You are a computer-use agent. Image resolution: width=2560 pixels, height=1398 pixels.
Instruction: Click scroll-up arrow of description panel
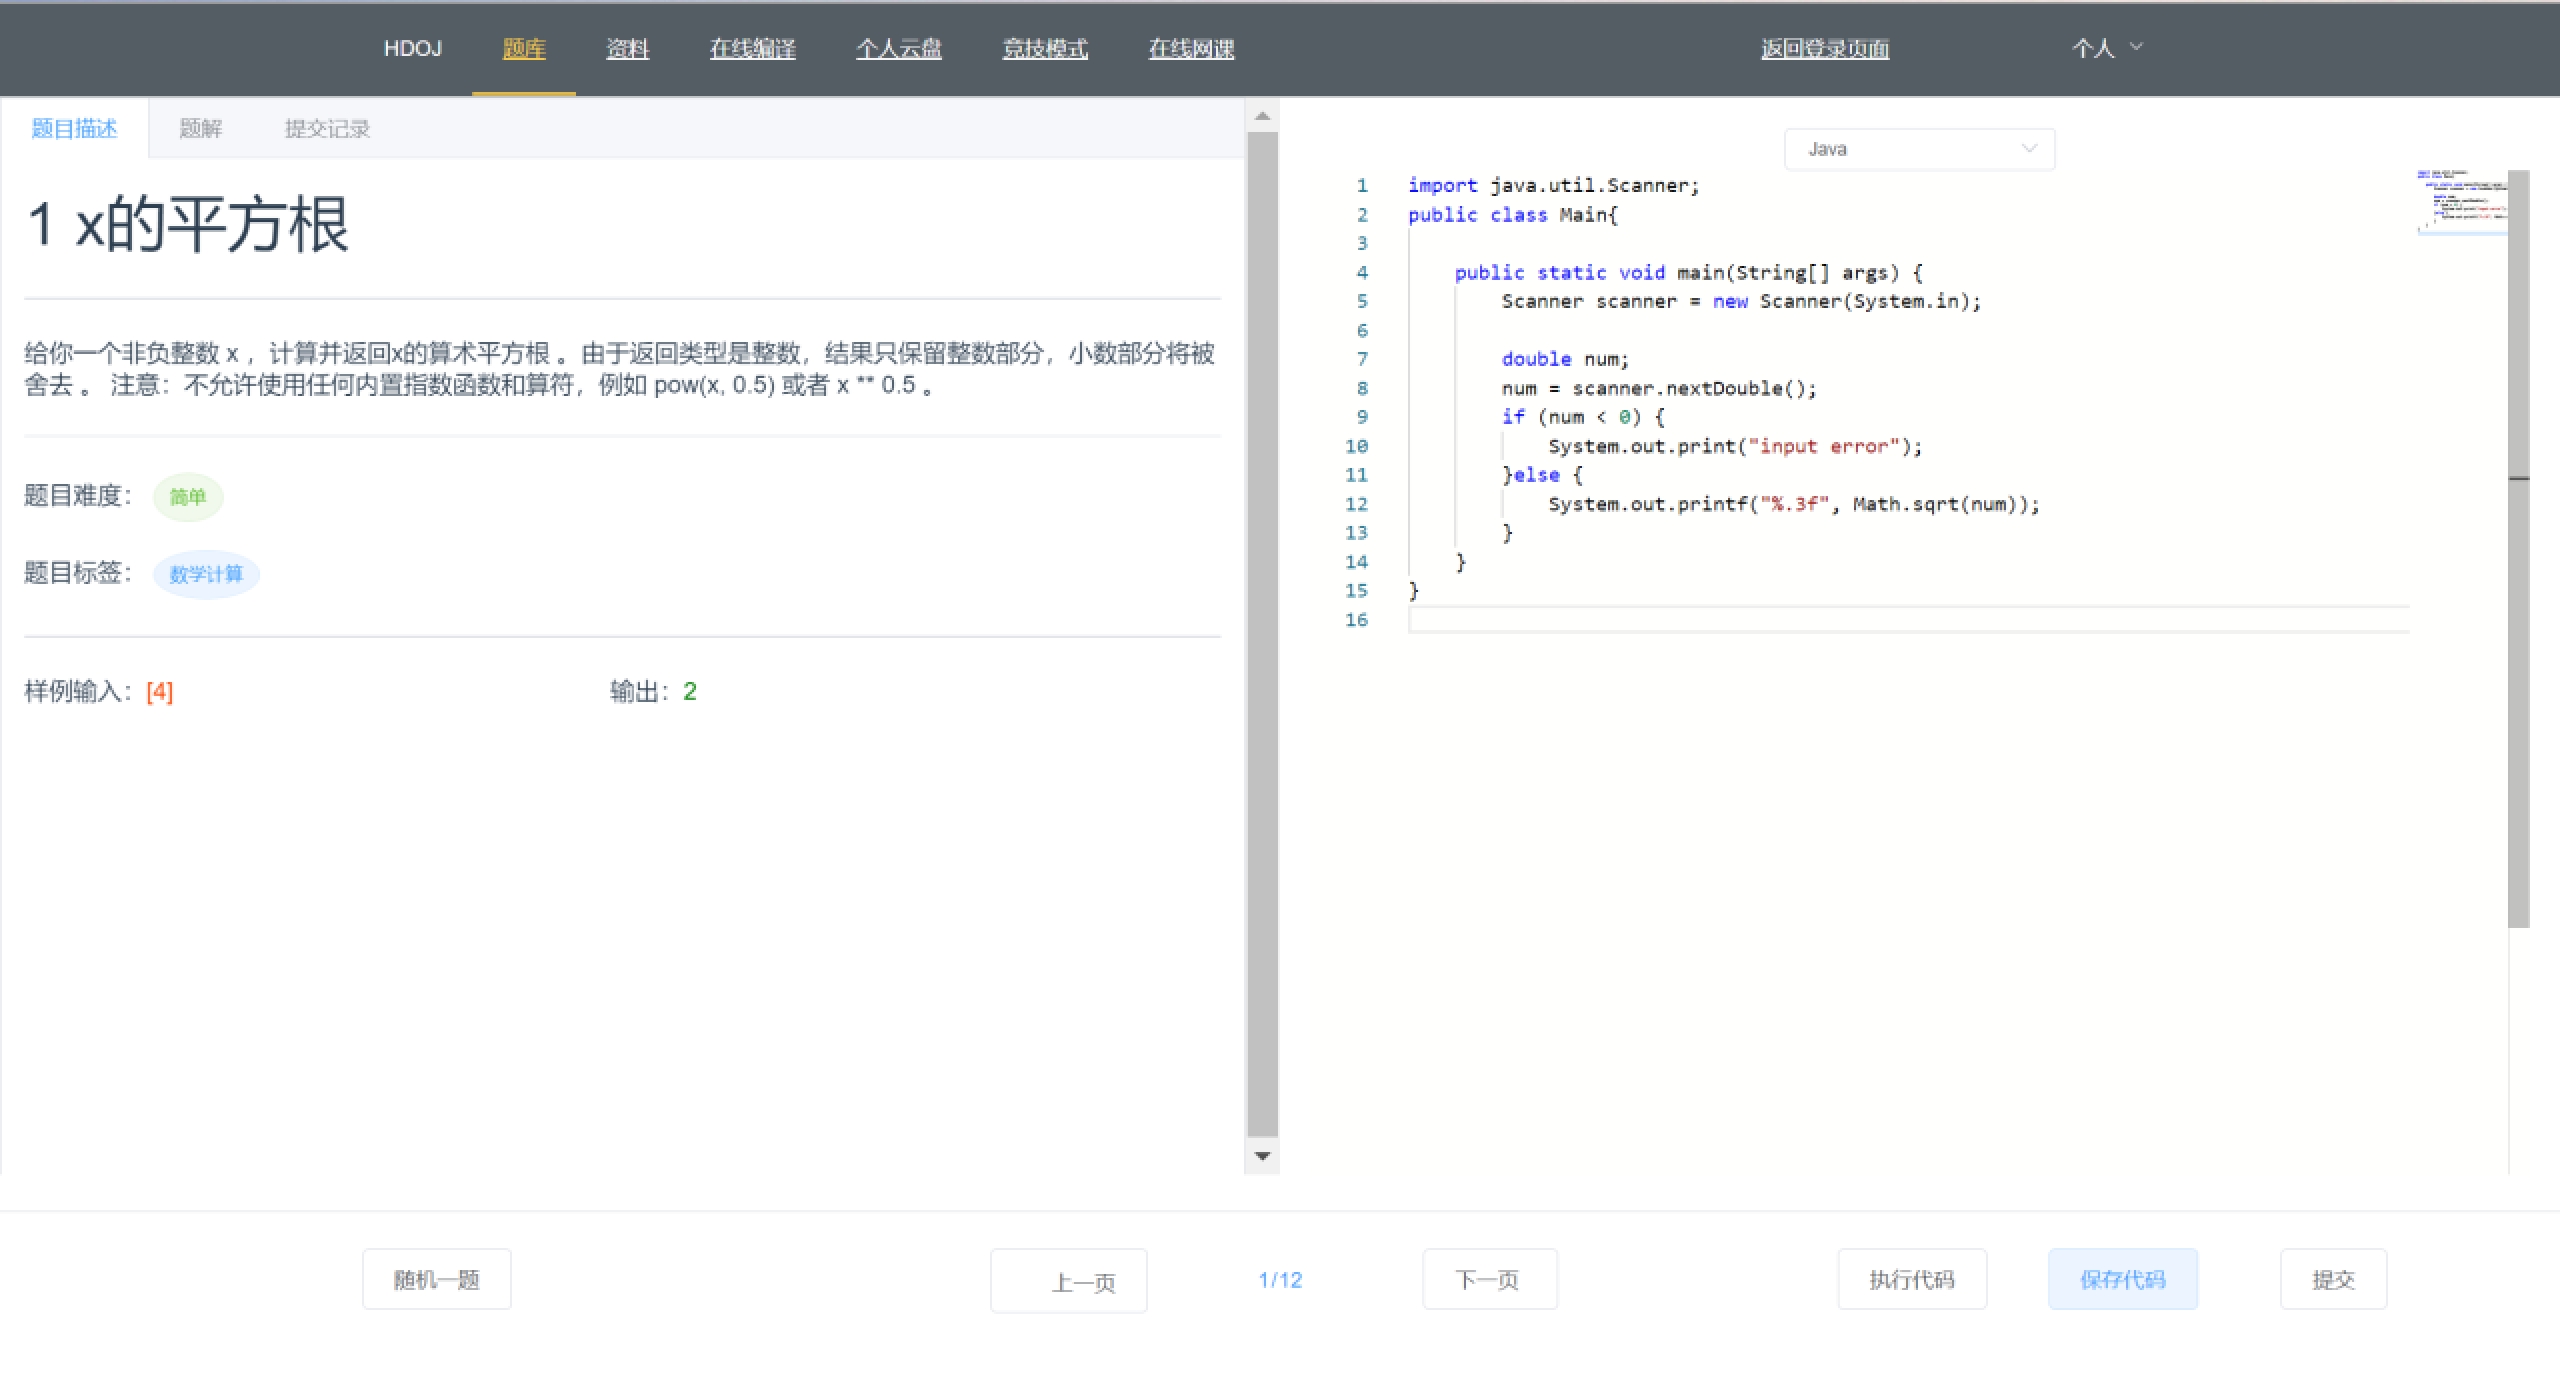(x=1262, y=116)
